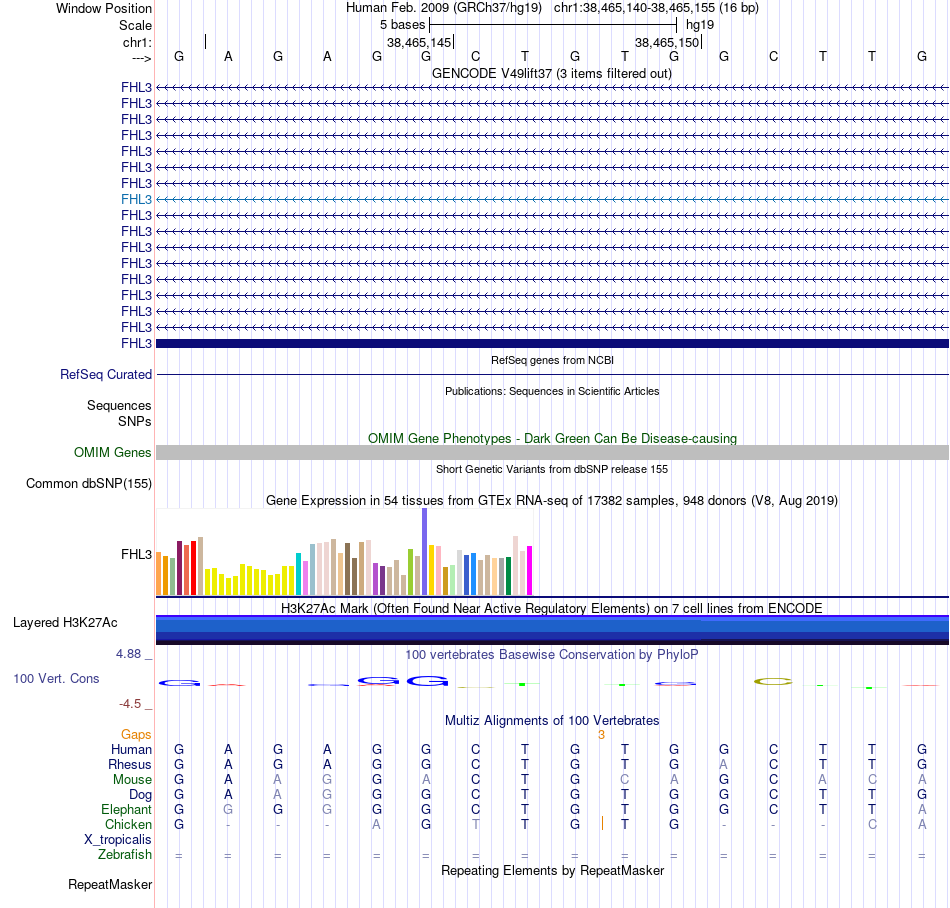Screen dimensions: 950x908
Task: Click the Chicken alignment row label
Action: click(x=128, y=824)
